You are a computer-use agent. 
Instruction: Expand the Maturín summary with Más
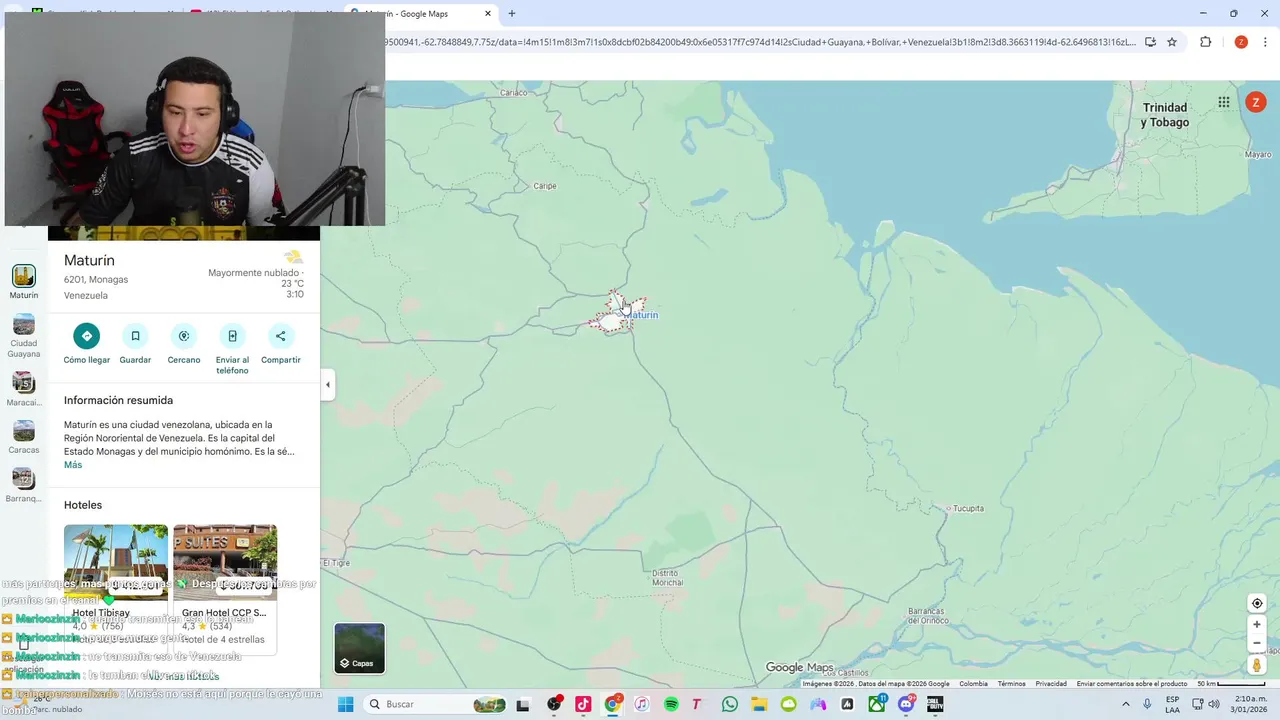pos(73,465)
